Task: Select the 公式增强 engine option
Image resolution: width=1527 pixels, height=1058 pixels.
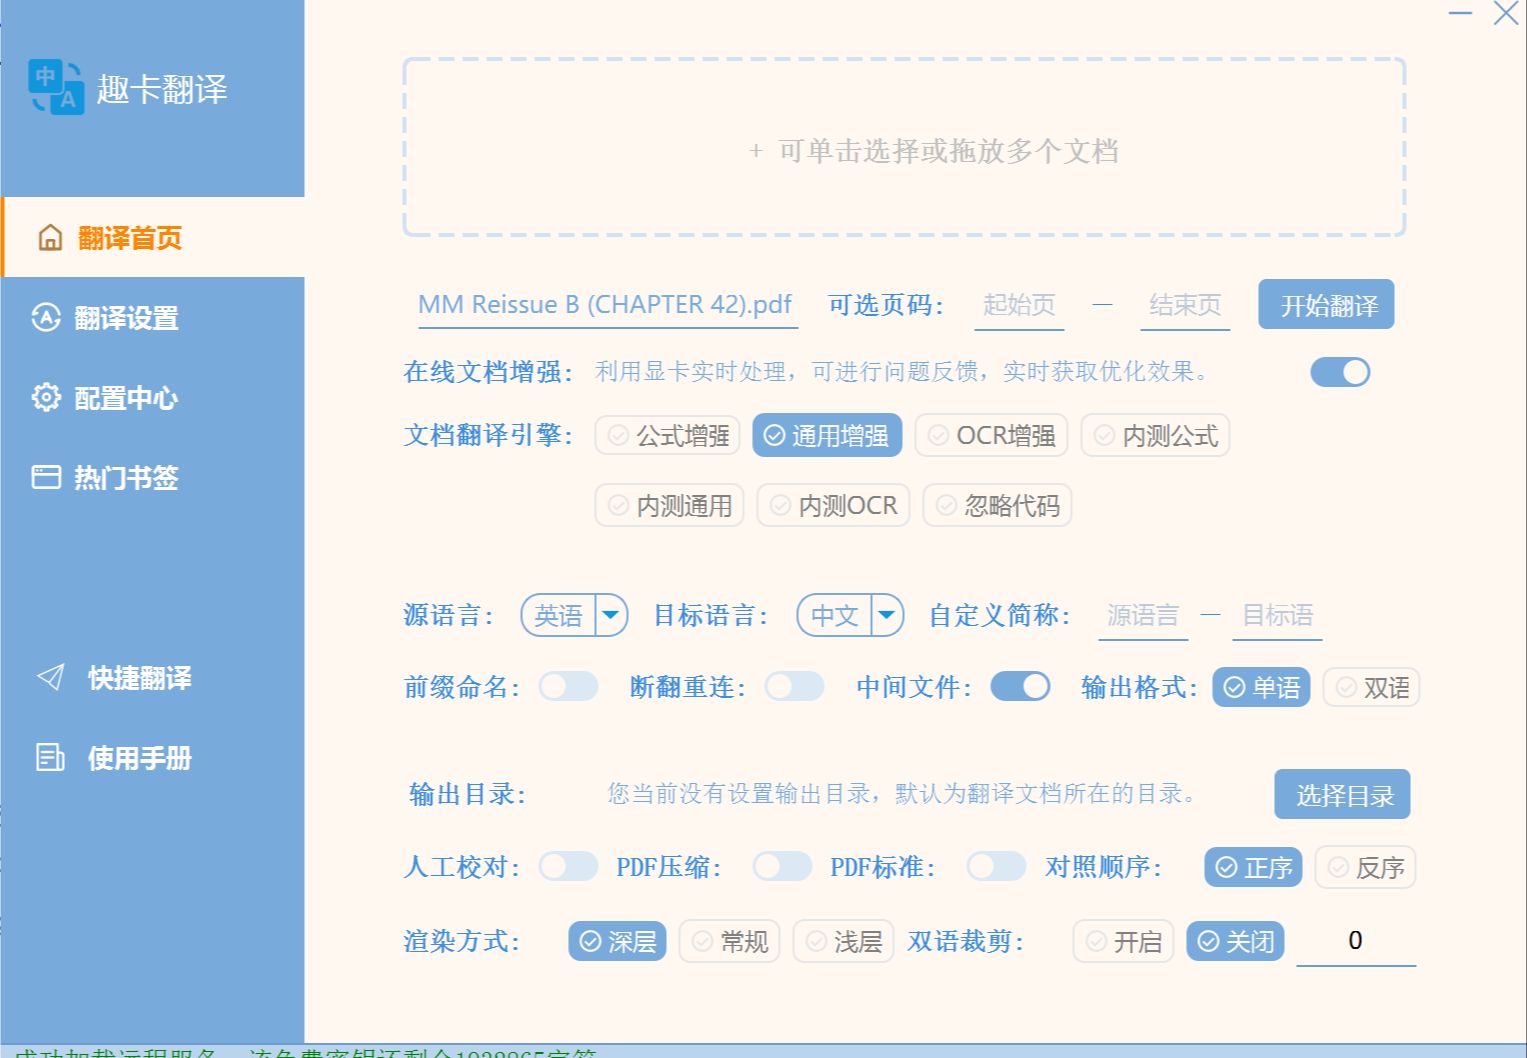Action: pos(668,435)
